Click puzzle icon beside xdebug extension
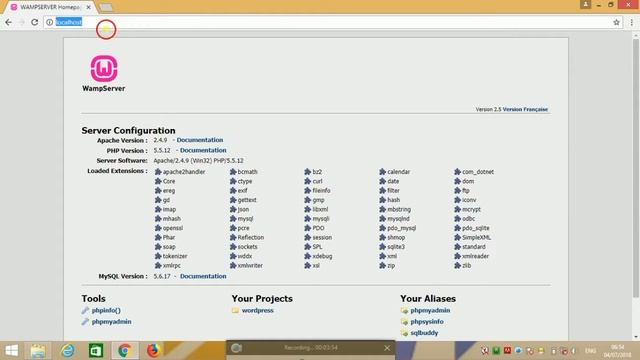640x360 pixels. (308, 256)
